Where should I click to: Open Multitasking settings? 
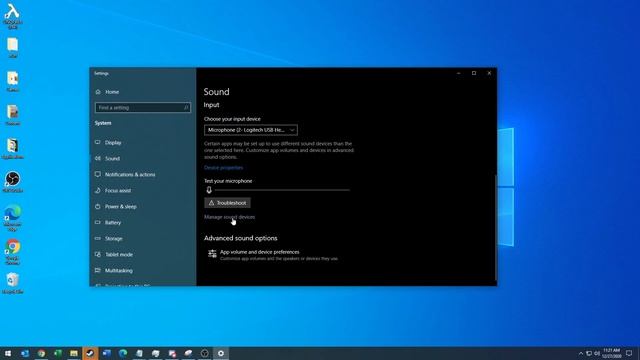[118, 270]
